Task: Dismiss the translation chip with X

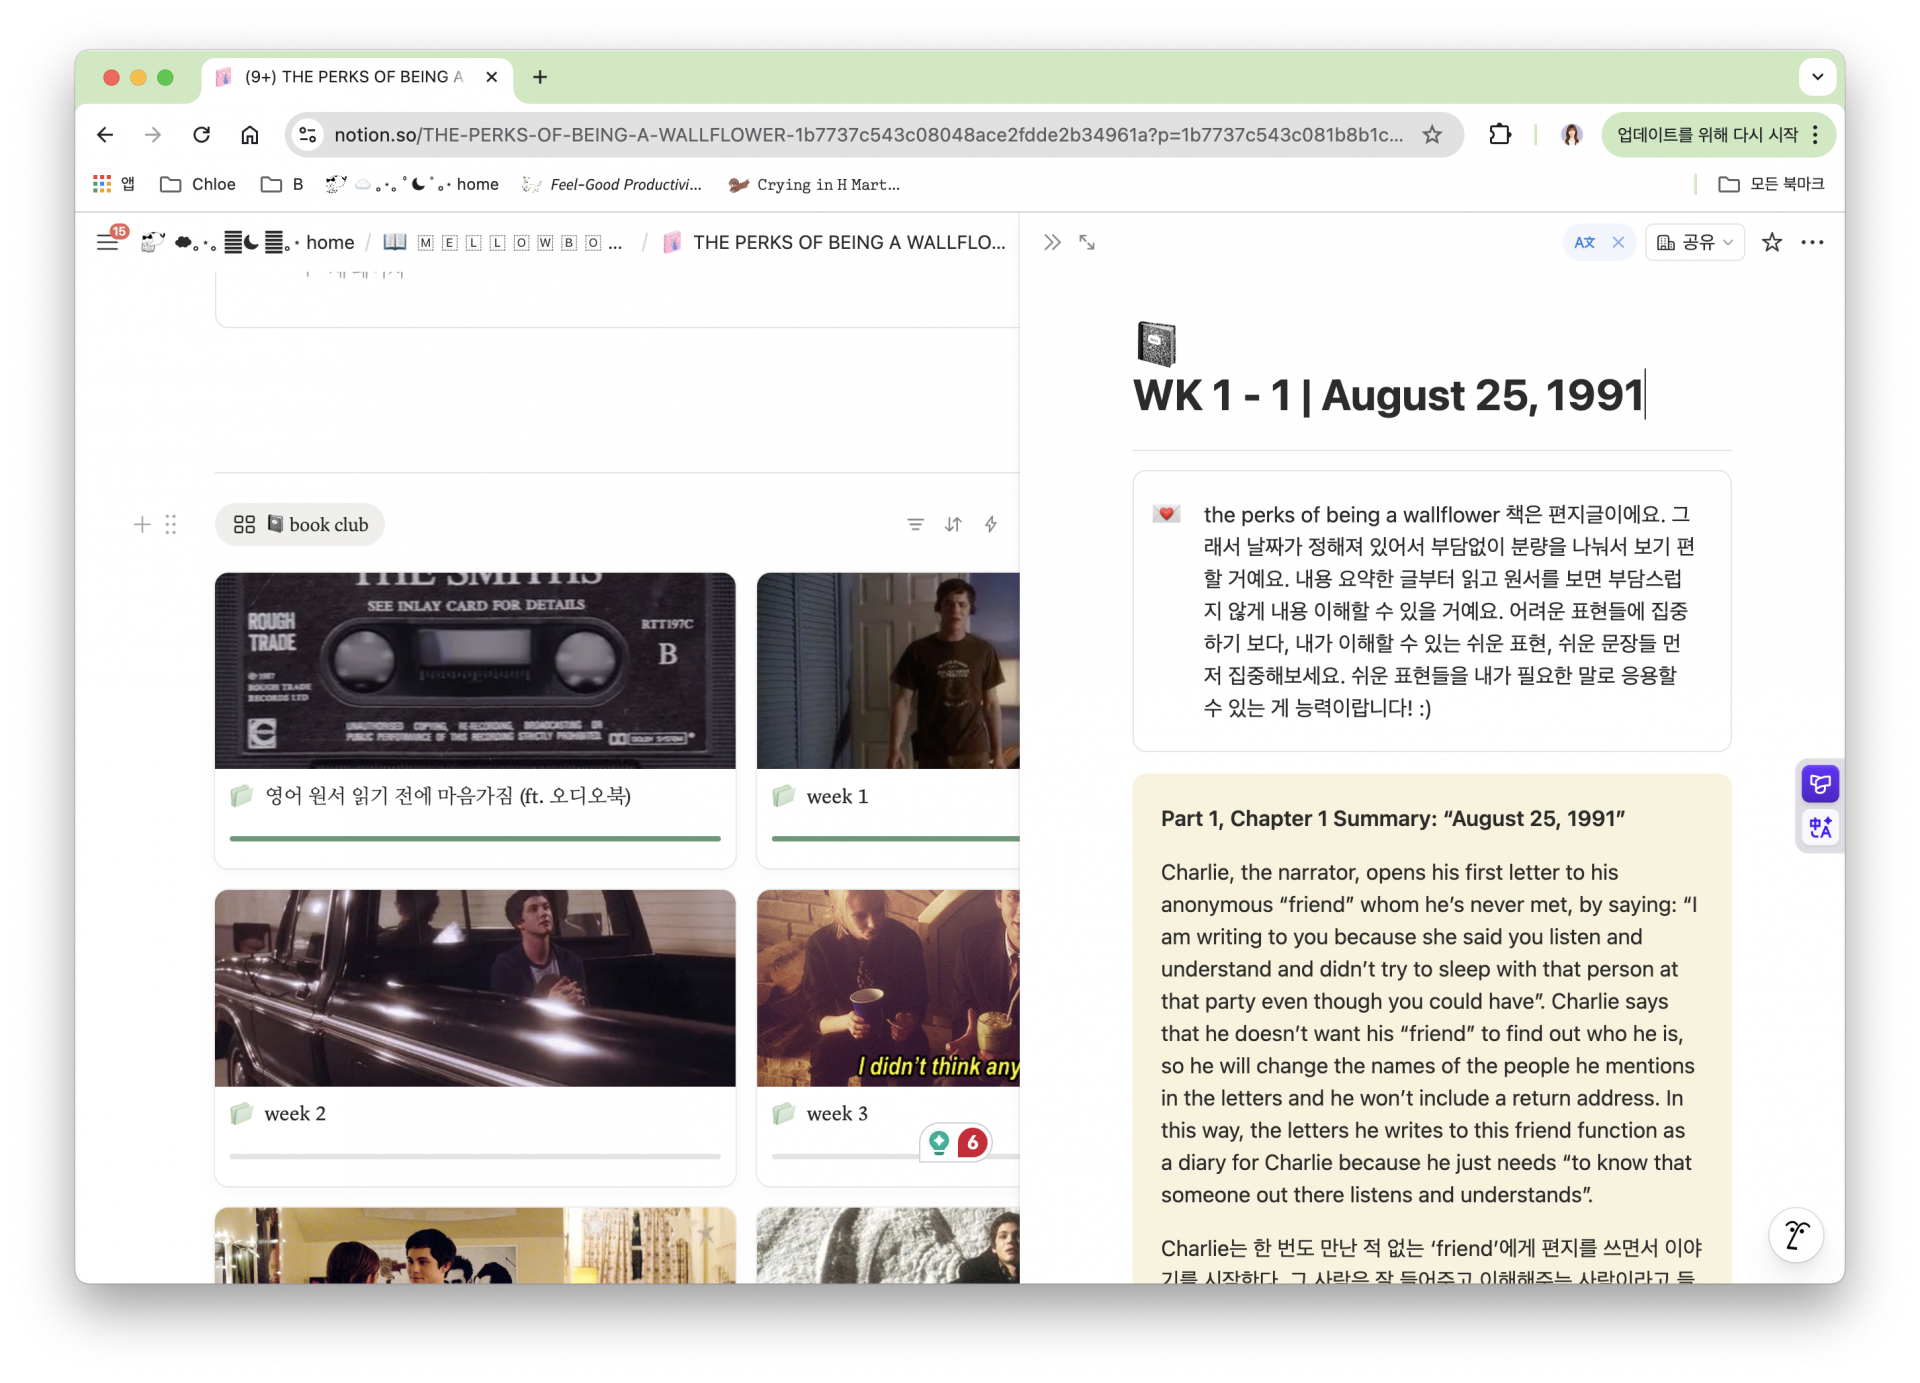Action: coord(1618,242)
